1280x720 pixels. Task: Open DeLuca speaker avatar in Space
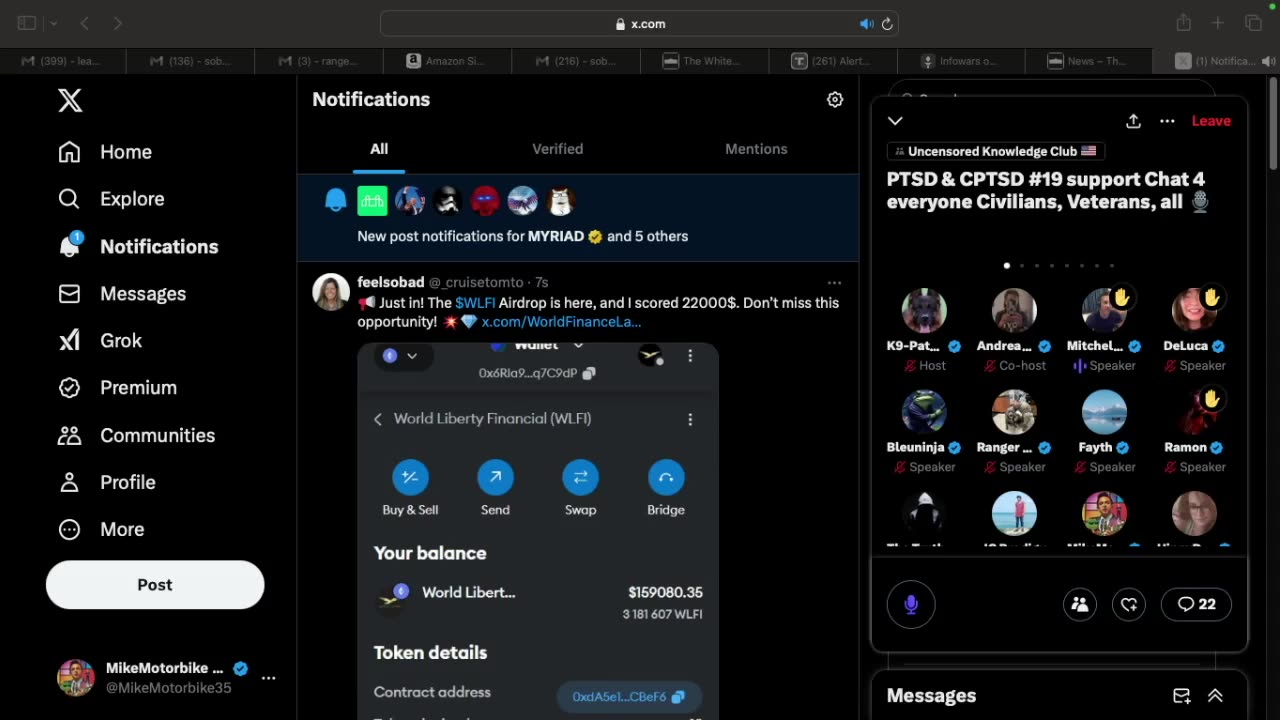[x=1194, y=311]
